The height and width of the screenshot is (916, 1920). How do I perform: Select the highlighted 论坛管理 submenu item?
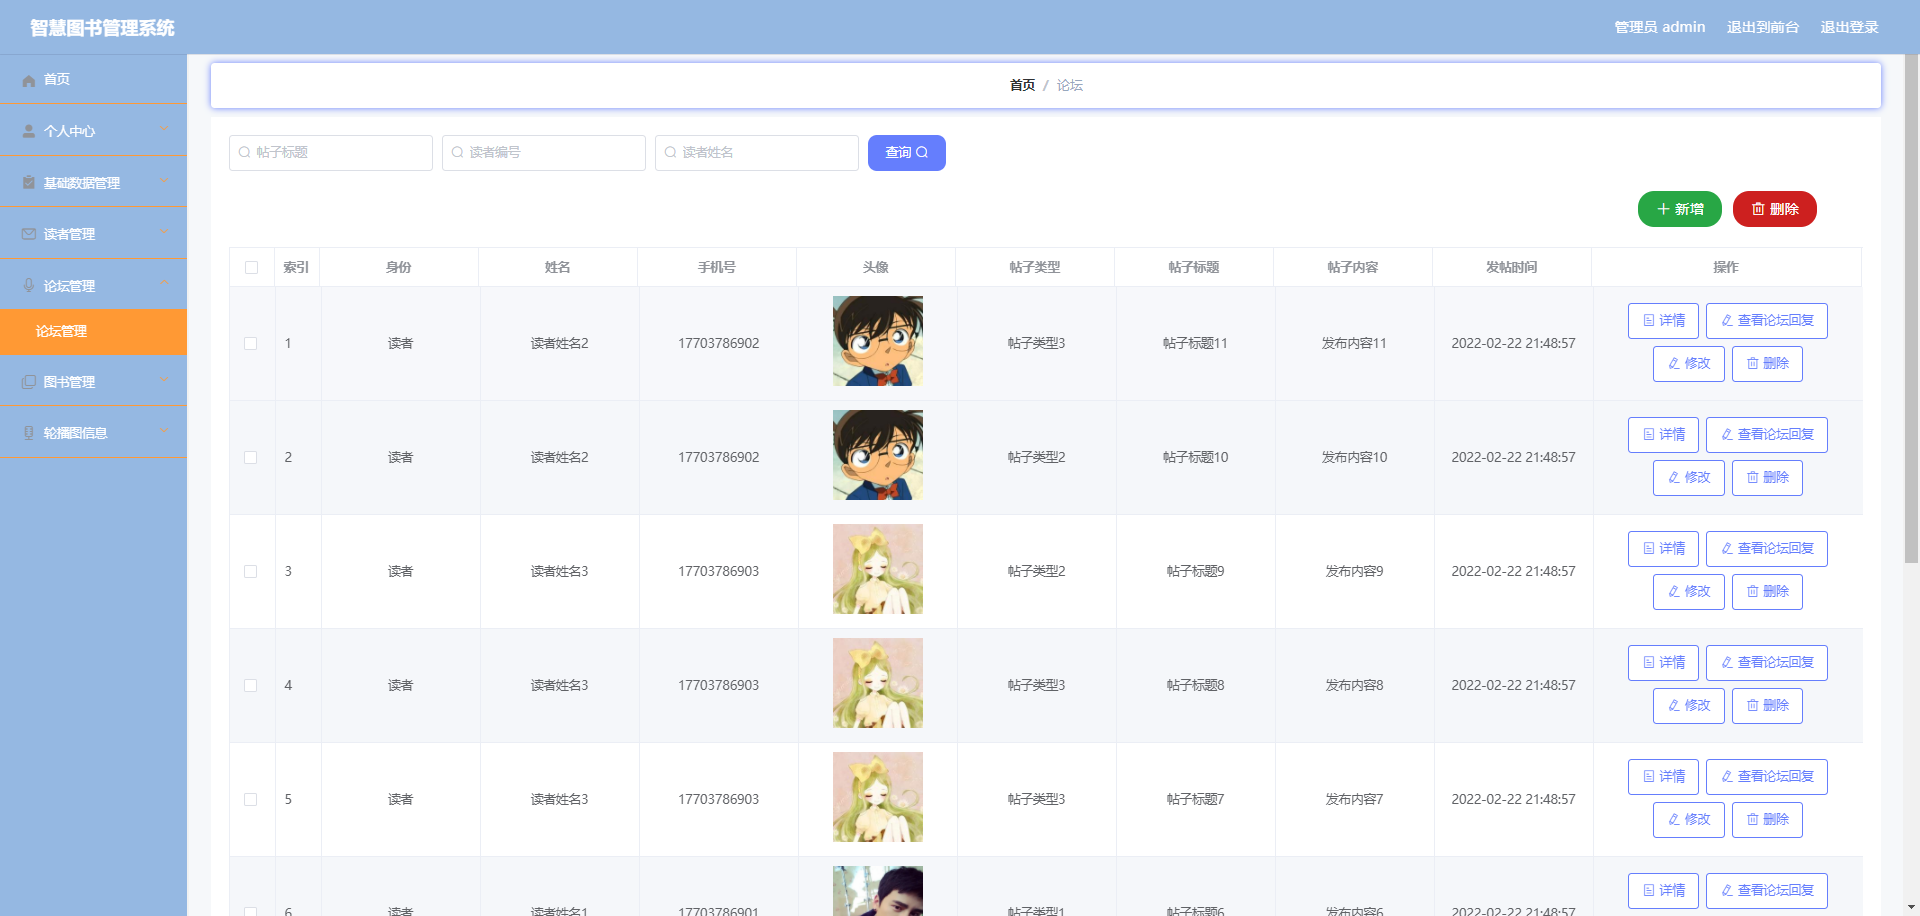tap(93, 332)
